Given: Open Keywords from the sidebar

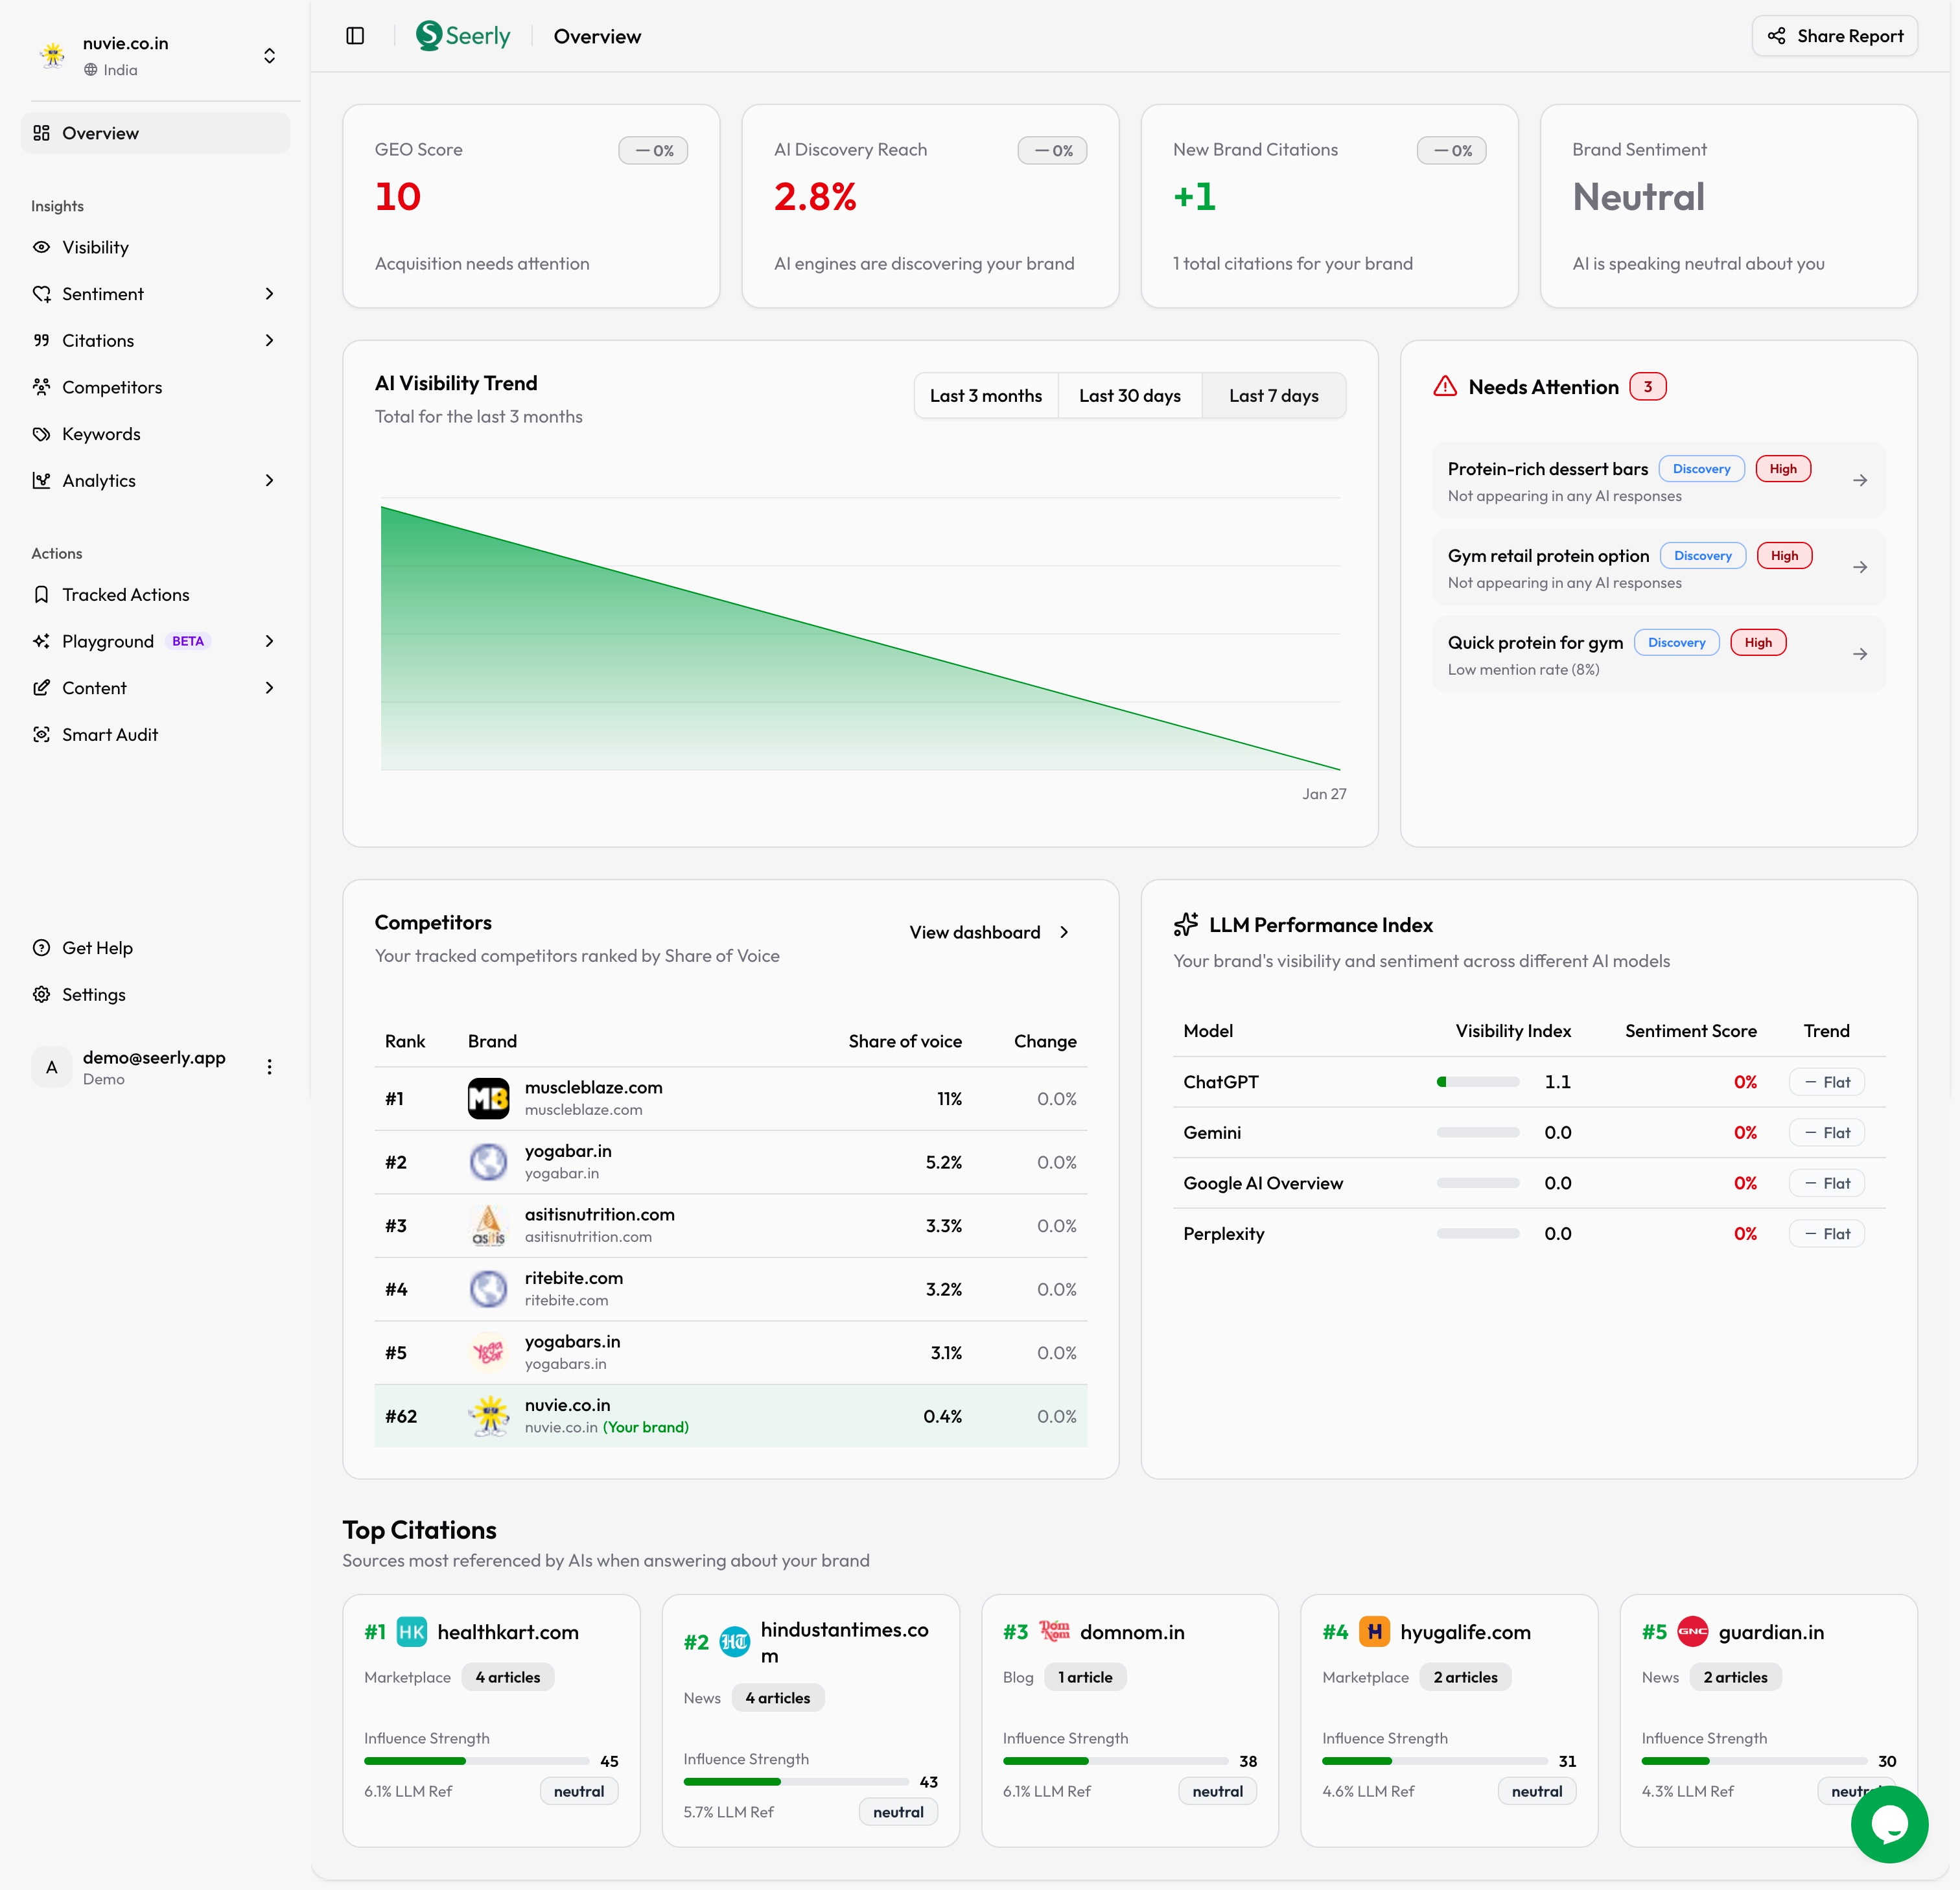Looking at the screenshot, I should click(101, 434).
